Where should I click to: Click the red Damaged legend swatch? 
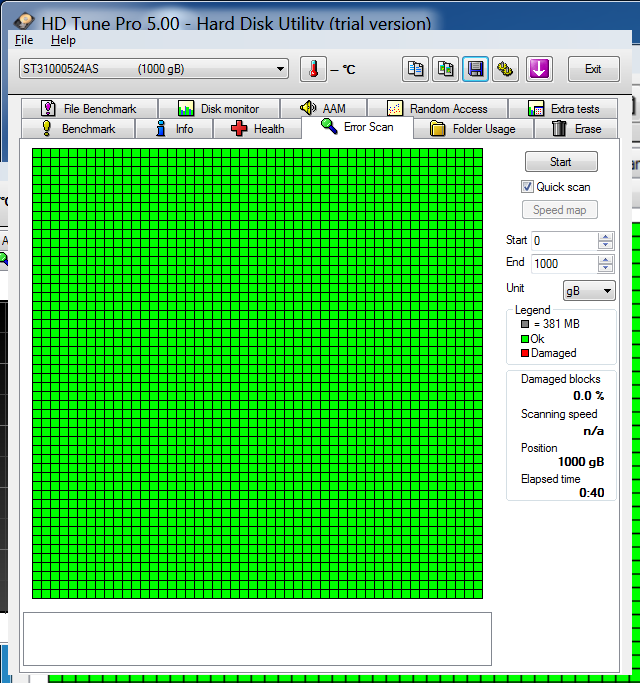point(525,353)
